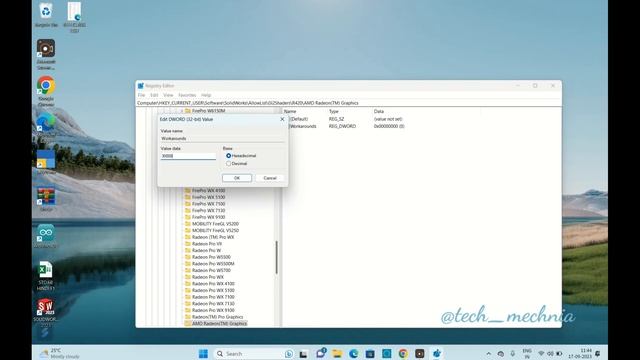Open the clock and date panel
The width and height of the screenshot is (640, 360).
[x=580, y=353]
